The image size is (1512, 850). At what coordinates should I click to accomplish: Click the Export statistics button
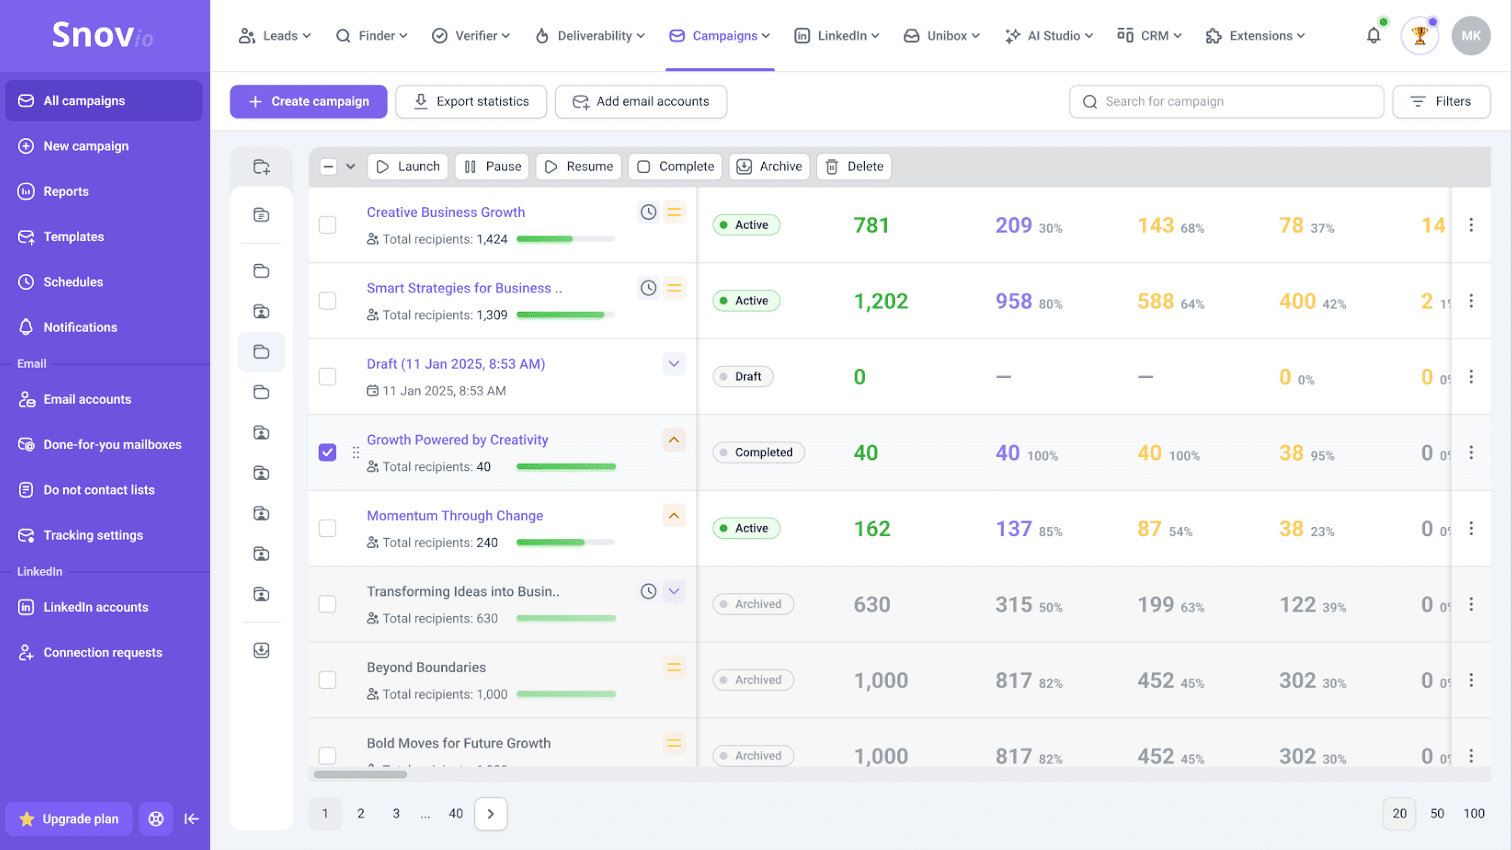471,101
